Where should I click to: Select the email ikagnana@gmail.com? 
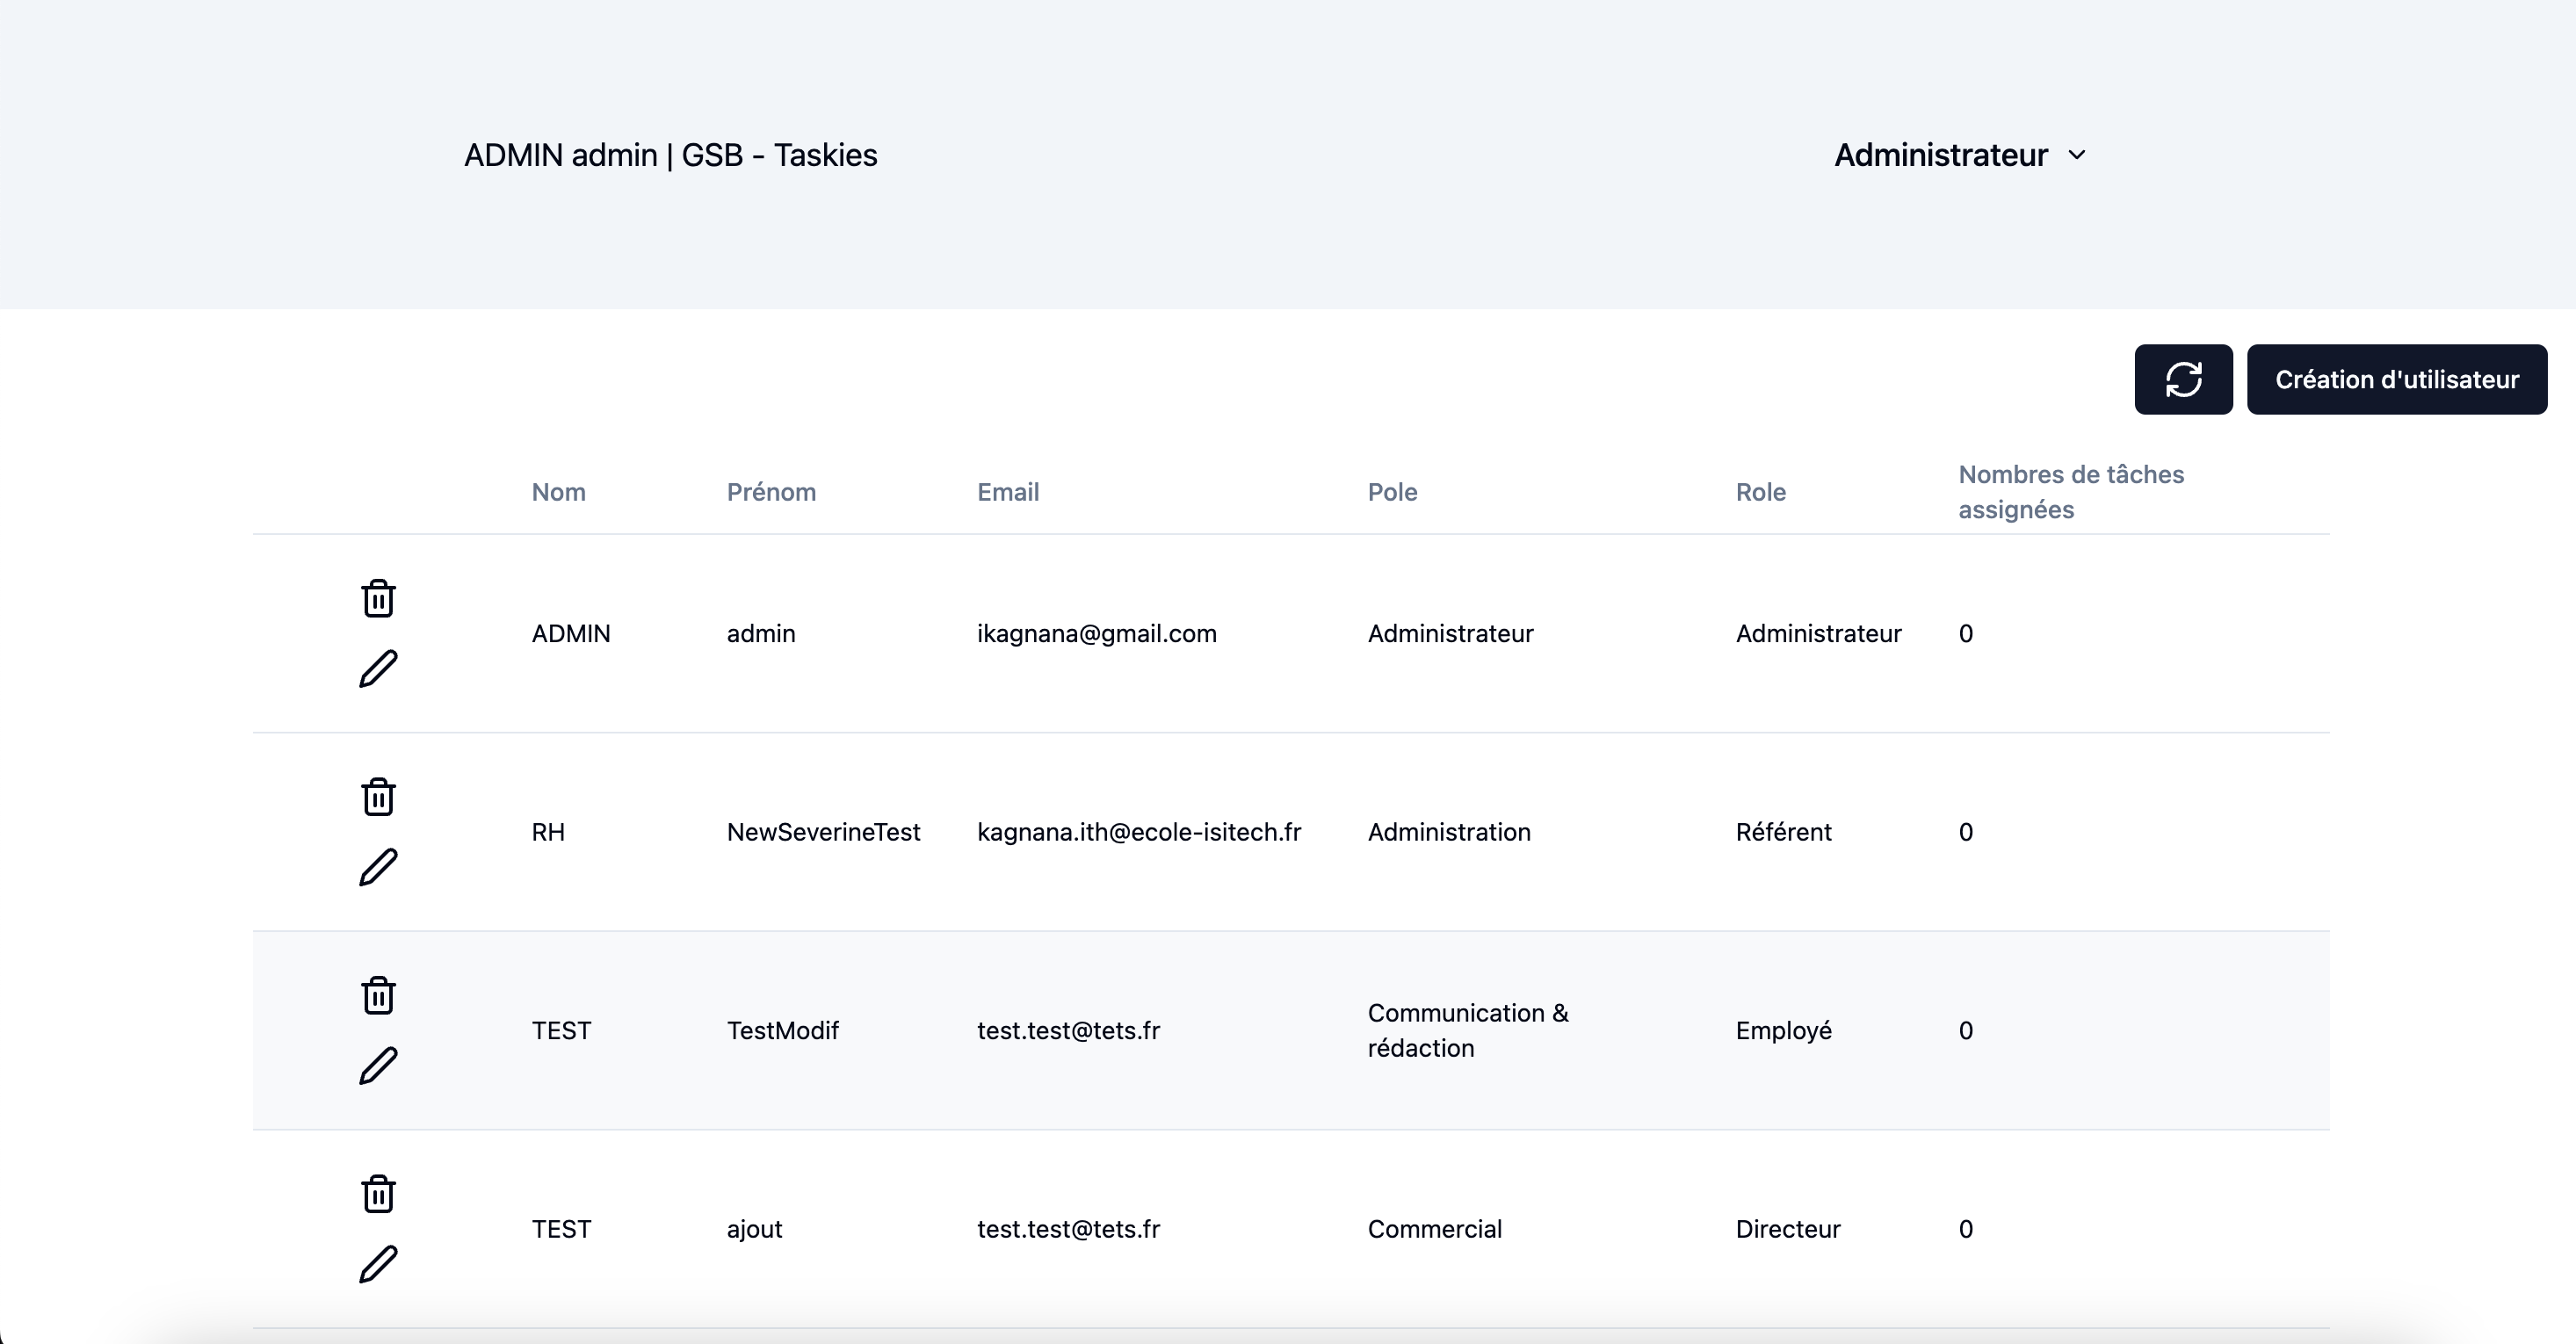pyautogui.click(x=1097, y=633)
